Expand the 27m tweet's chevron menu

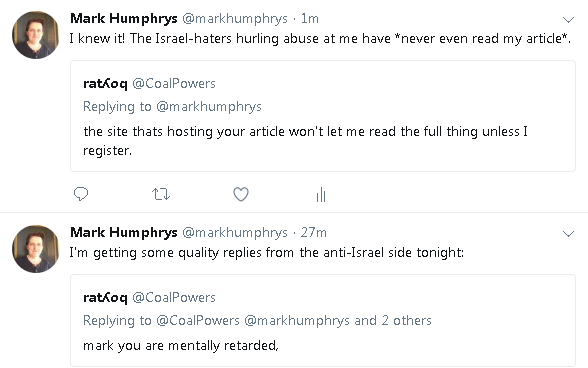click(568, 234)
